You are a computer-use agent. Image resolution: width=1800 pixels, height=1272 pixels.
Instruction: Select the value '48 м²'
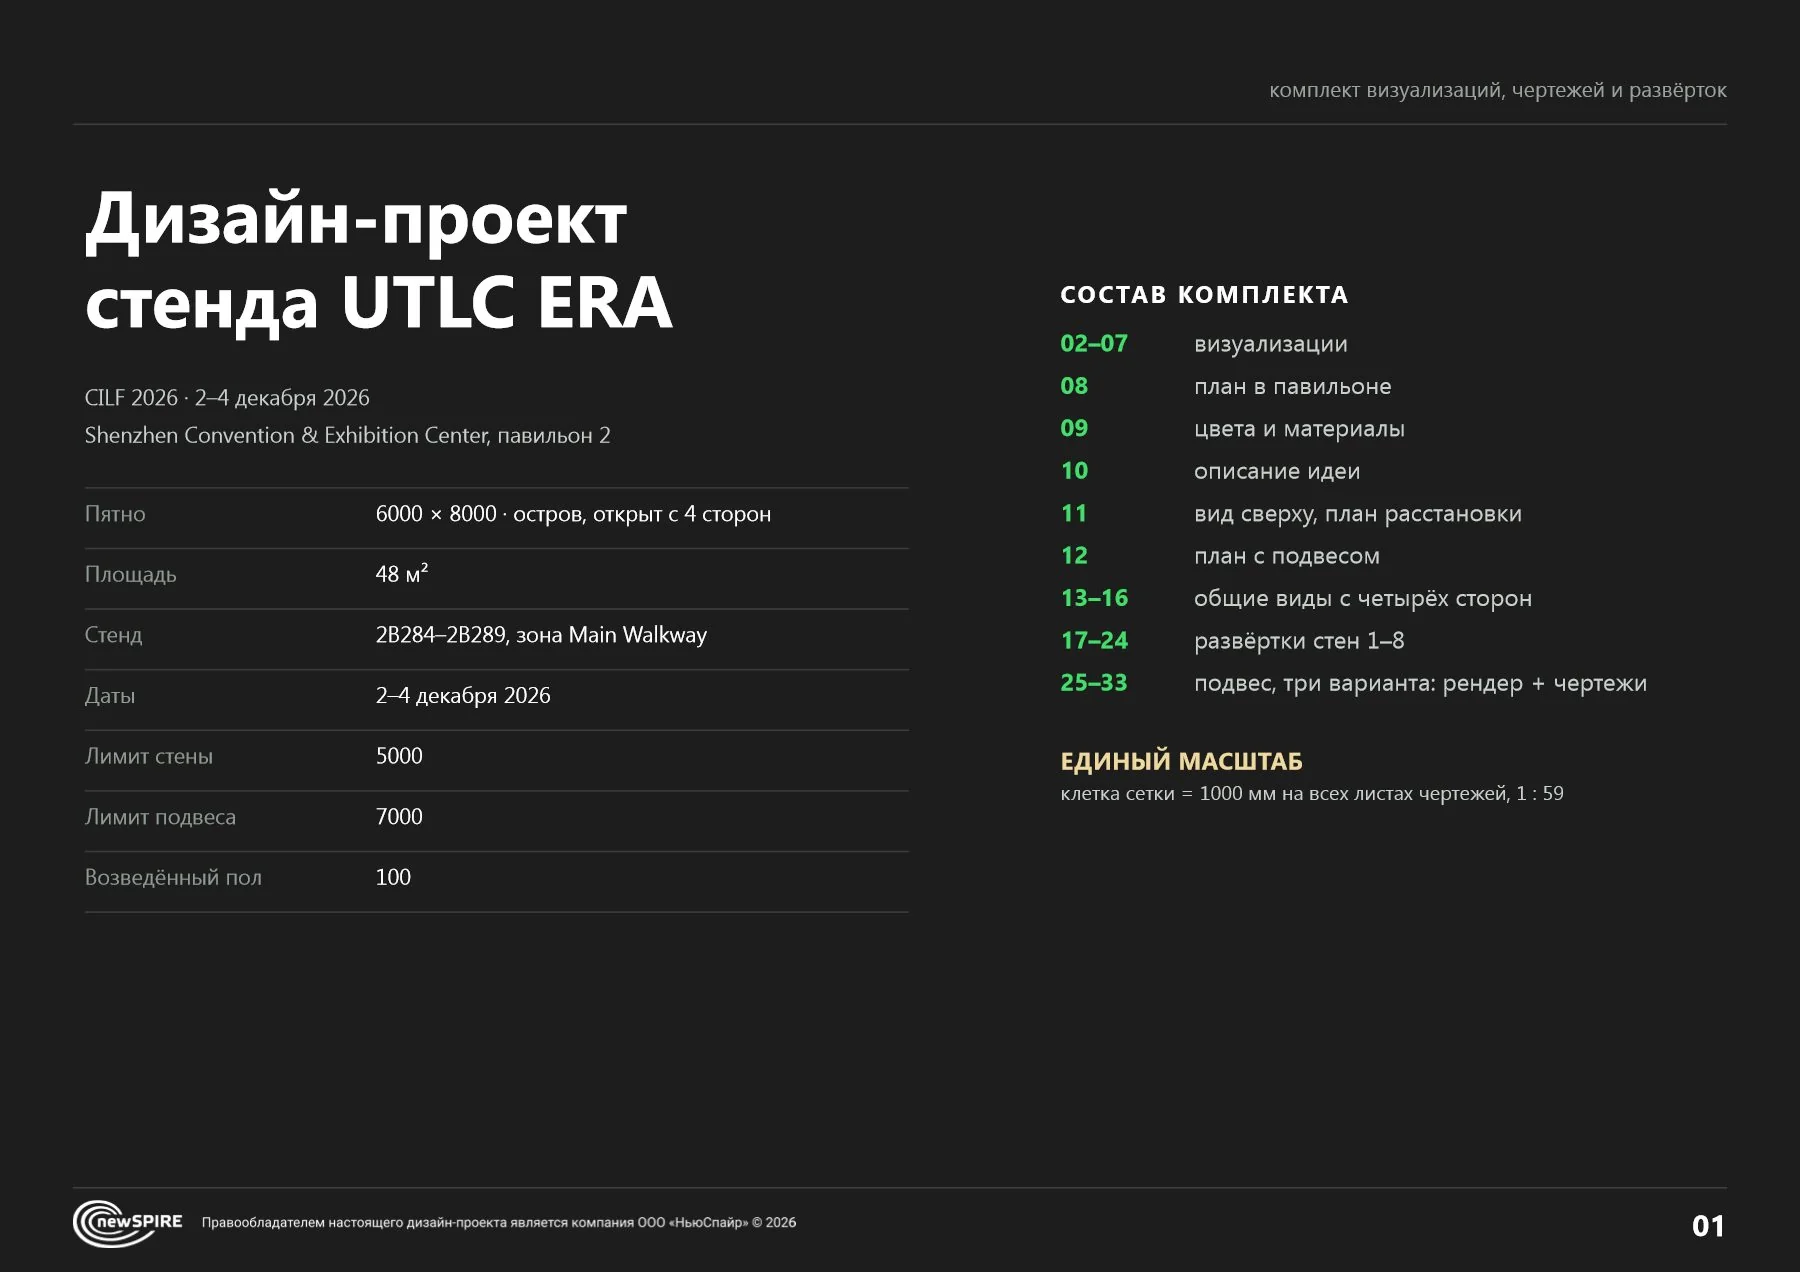point(402,574)
